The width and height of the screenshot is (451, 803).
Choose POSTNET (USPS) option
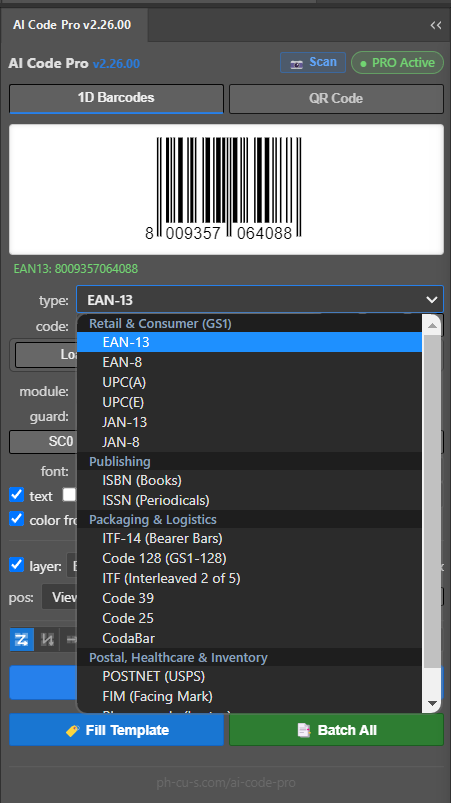coord(249,676)
